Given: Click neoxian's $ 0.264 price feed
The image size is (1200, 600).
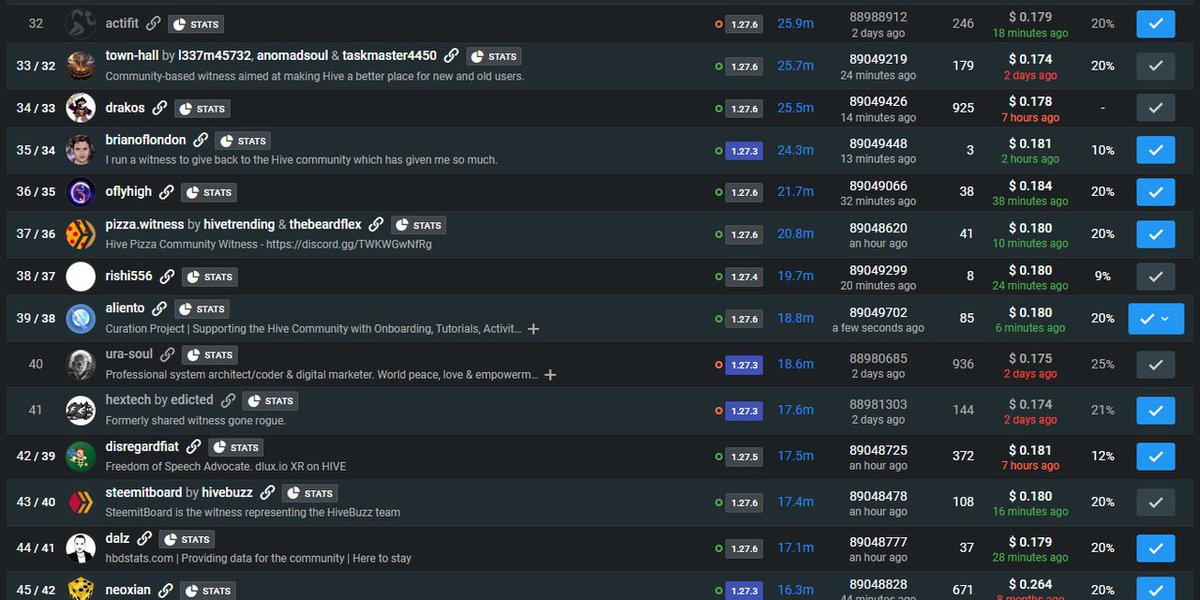Looking at the screenshot, I should pyautogui.click(x=1030, y=584).
